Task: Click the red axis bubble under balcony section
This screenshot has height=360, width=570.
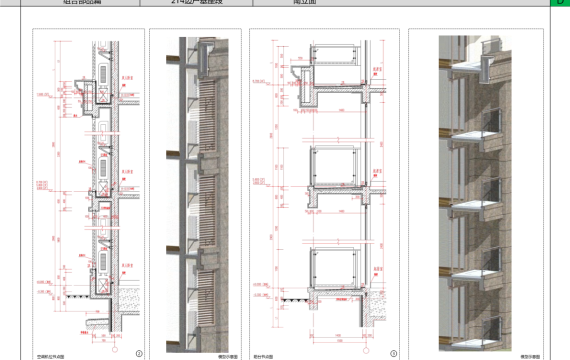Action: coord(366,351)
